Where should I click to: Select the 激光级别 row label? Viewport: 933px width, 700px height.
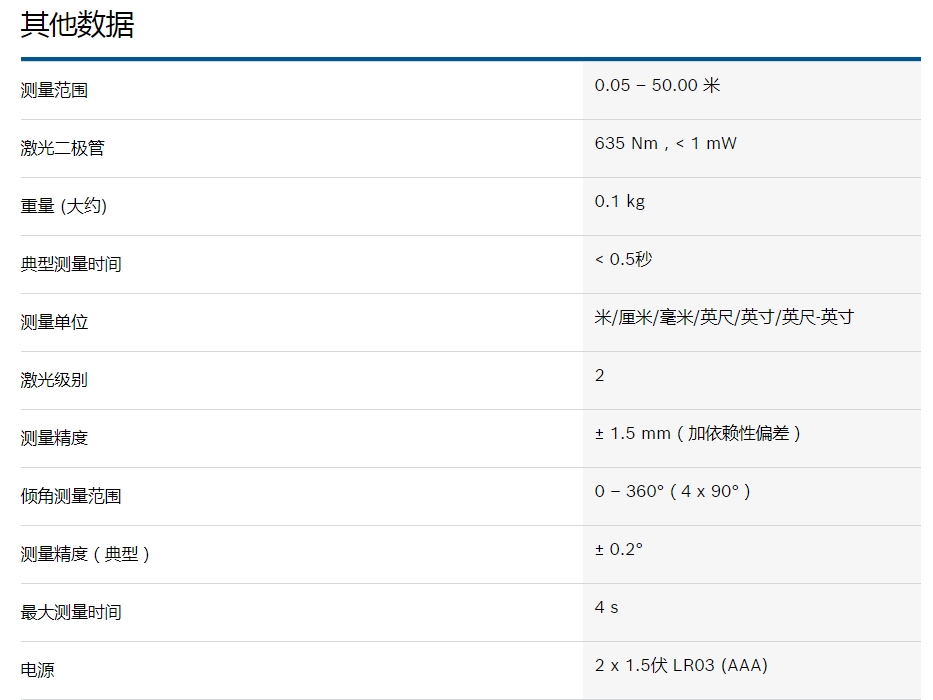click(54, 380)
